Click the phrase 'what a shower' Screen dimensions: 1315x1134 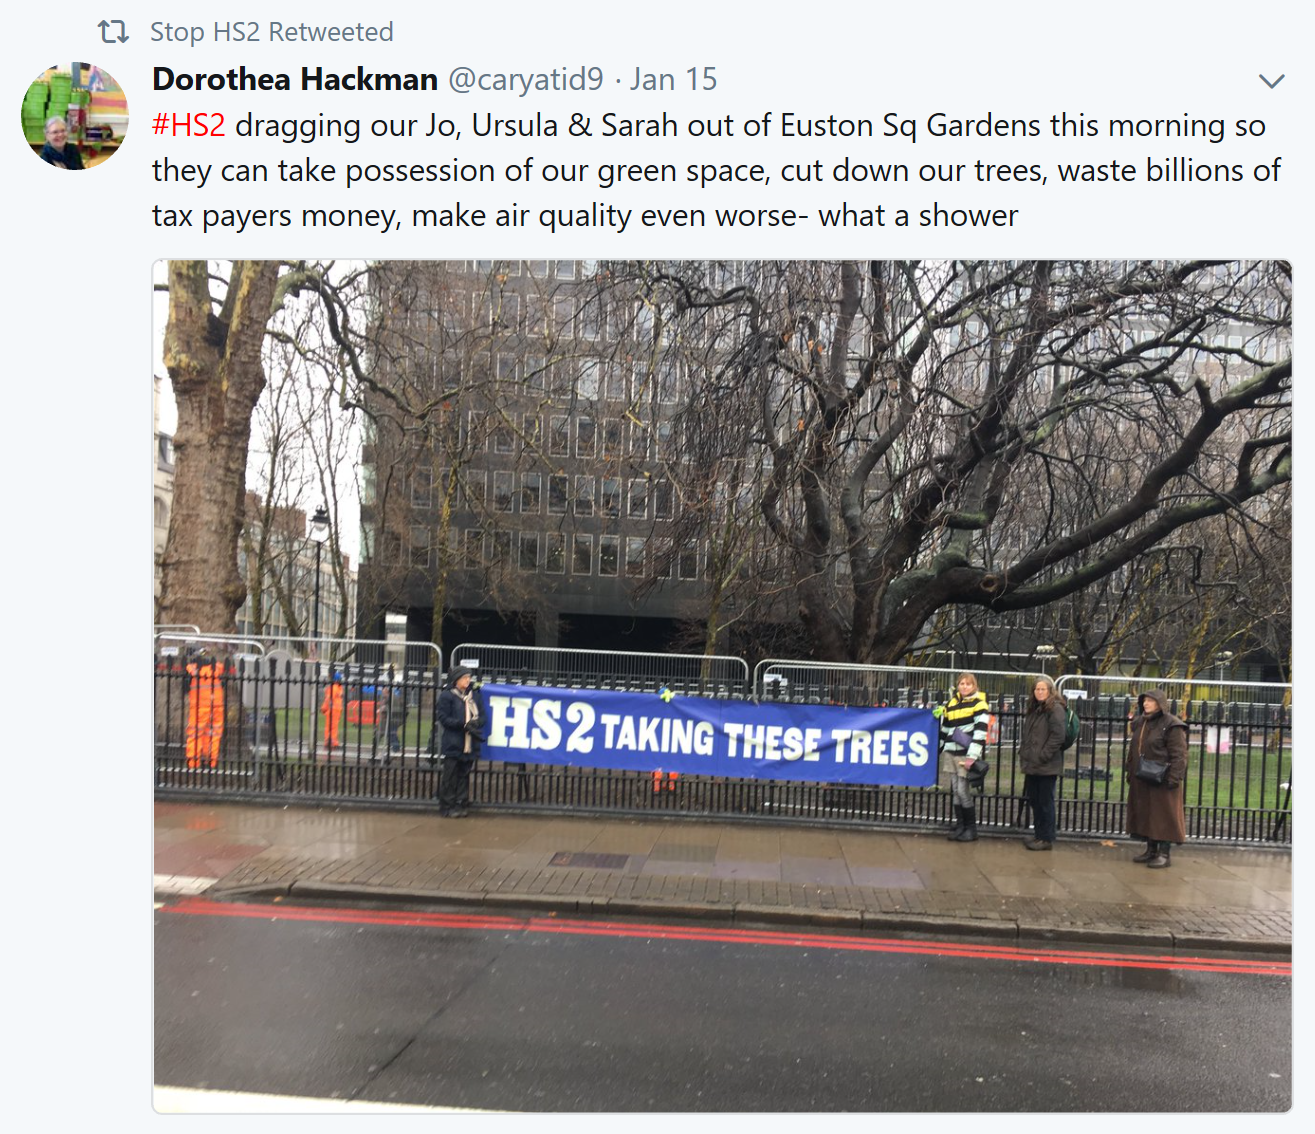coord(918,215)
